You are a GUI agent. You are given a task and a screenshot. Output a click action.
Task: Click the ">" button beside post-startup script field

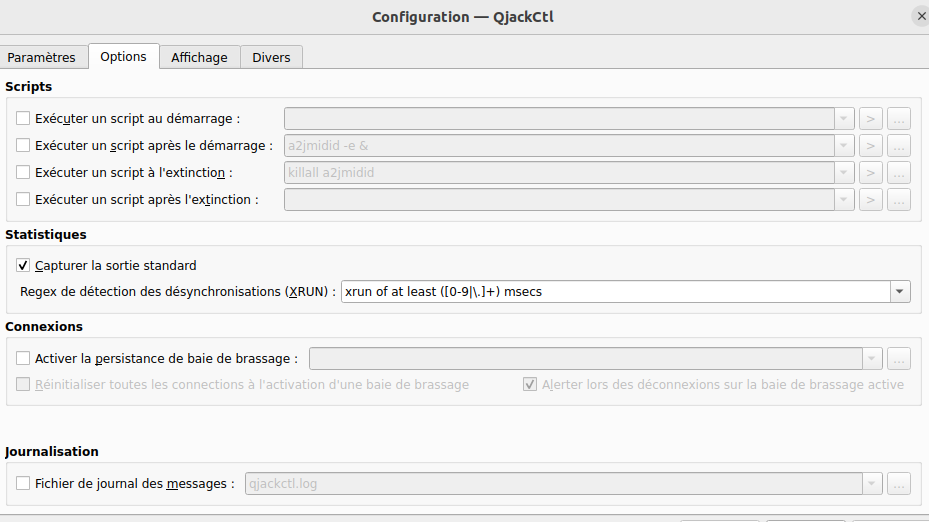coord(870,146)
